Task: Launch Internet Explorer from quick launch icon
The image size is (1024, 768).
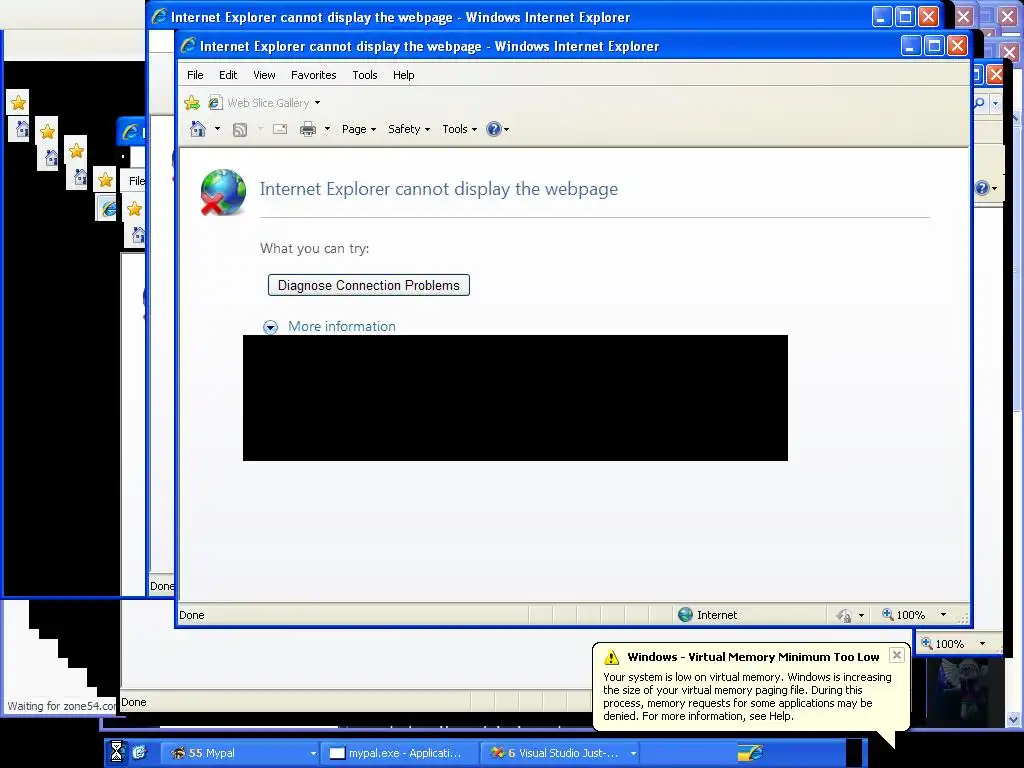Action: pyautogui.click(x=139, y=752)
